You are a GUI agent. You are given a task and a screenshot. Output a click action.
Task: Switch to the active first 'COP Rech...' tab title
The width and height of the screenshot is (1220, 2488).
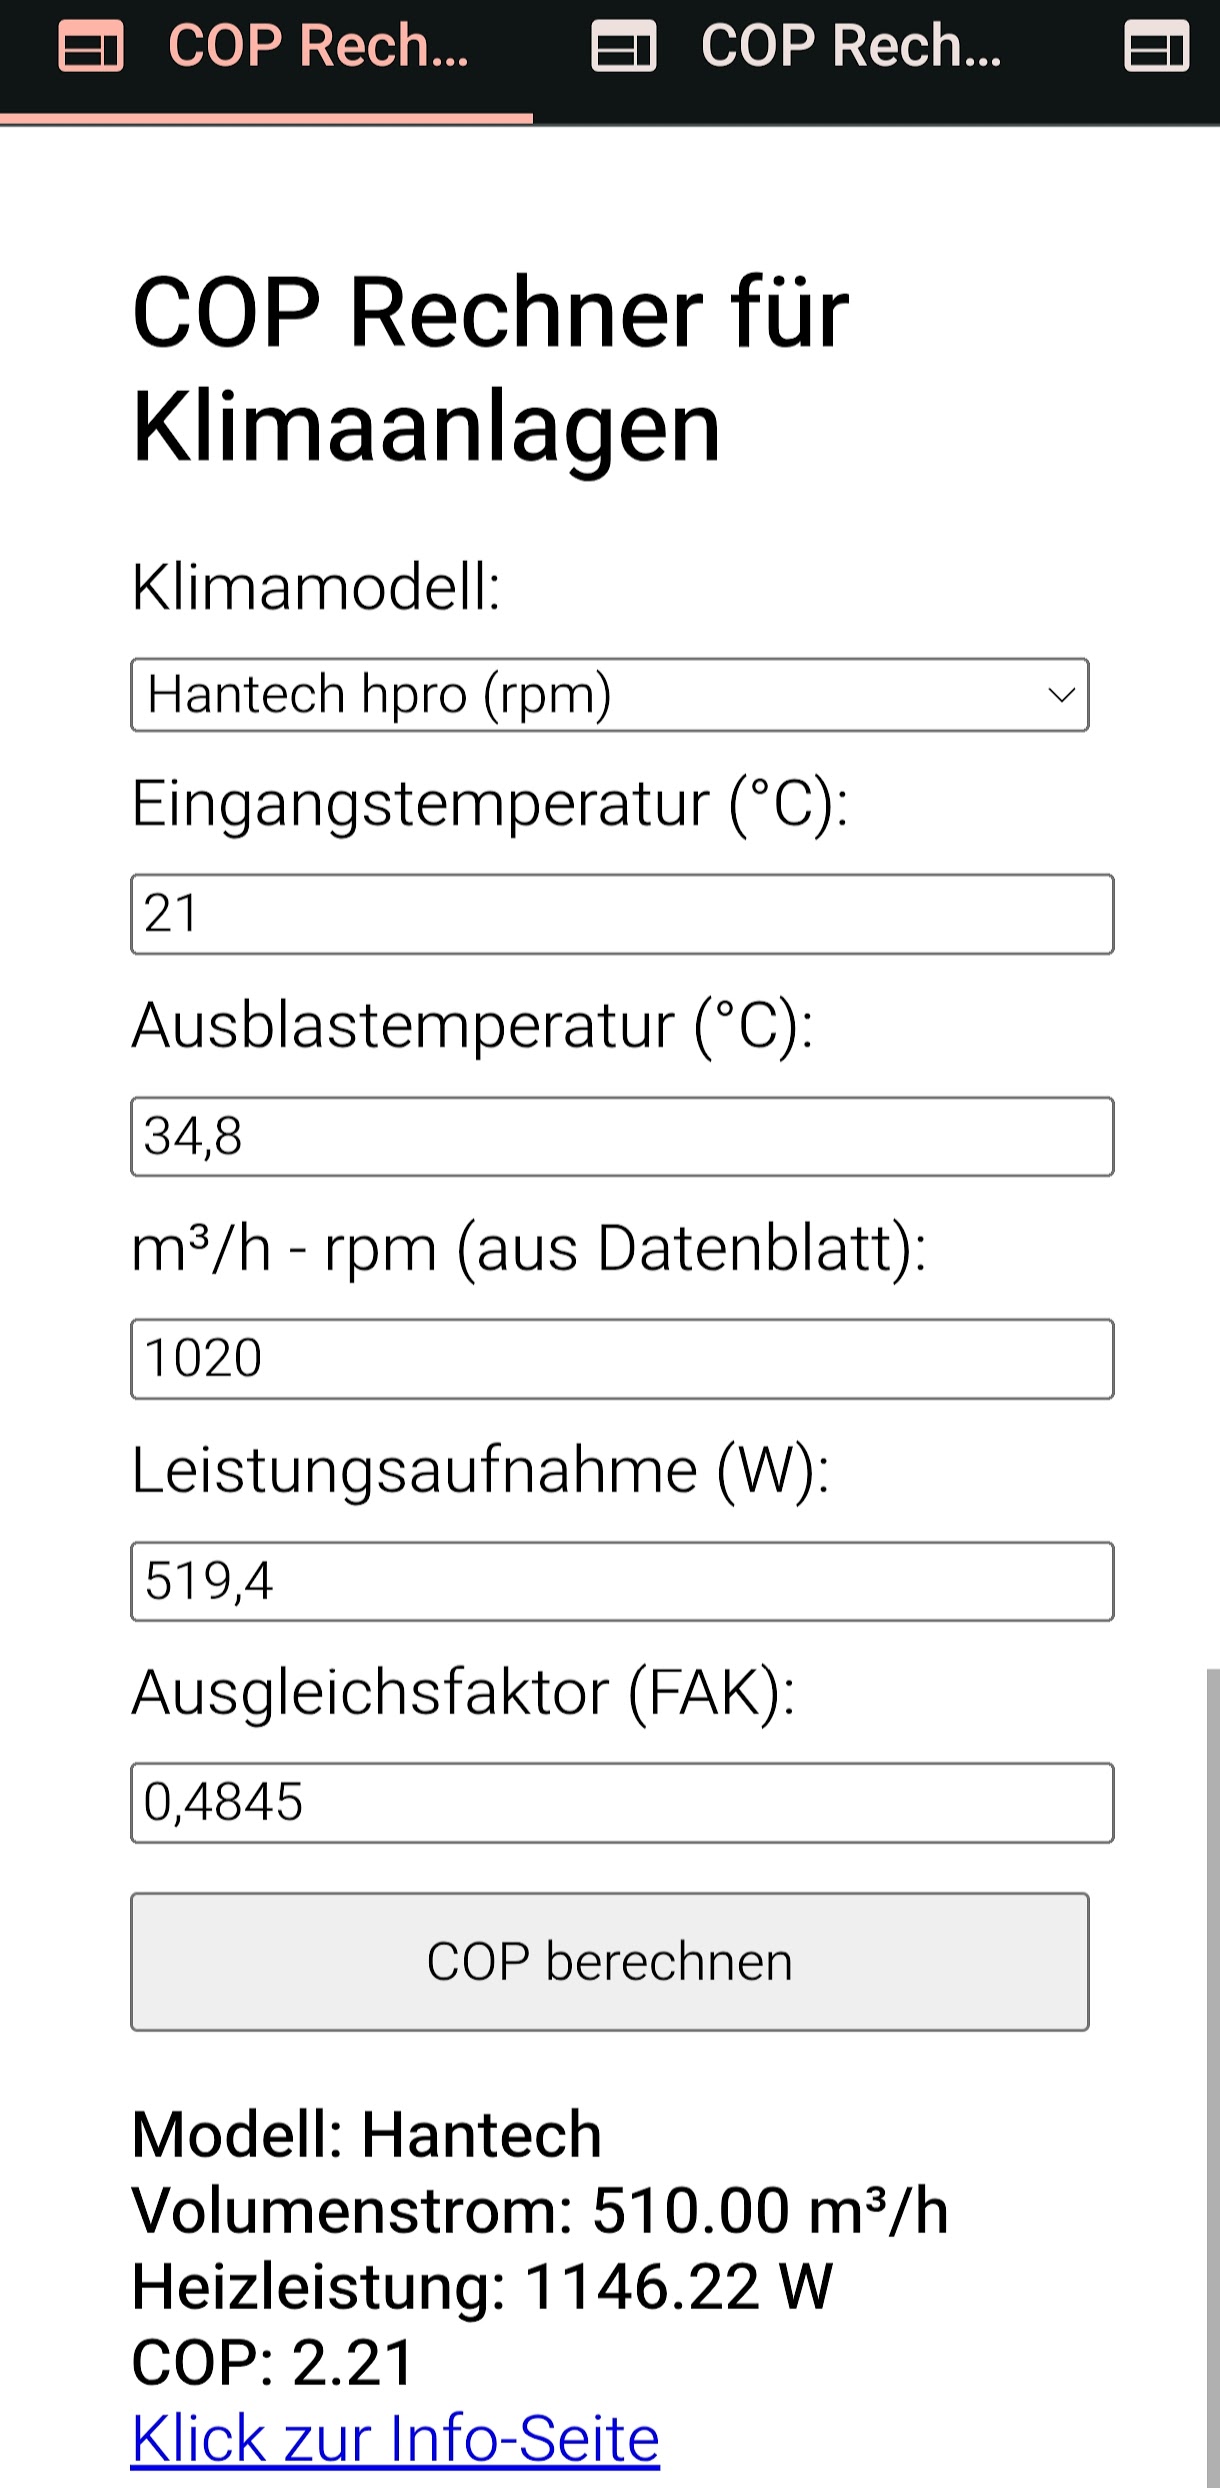click(x=318, y=47)
